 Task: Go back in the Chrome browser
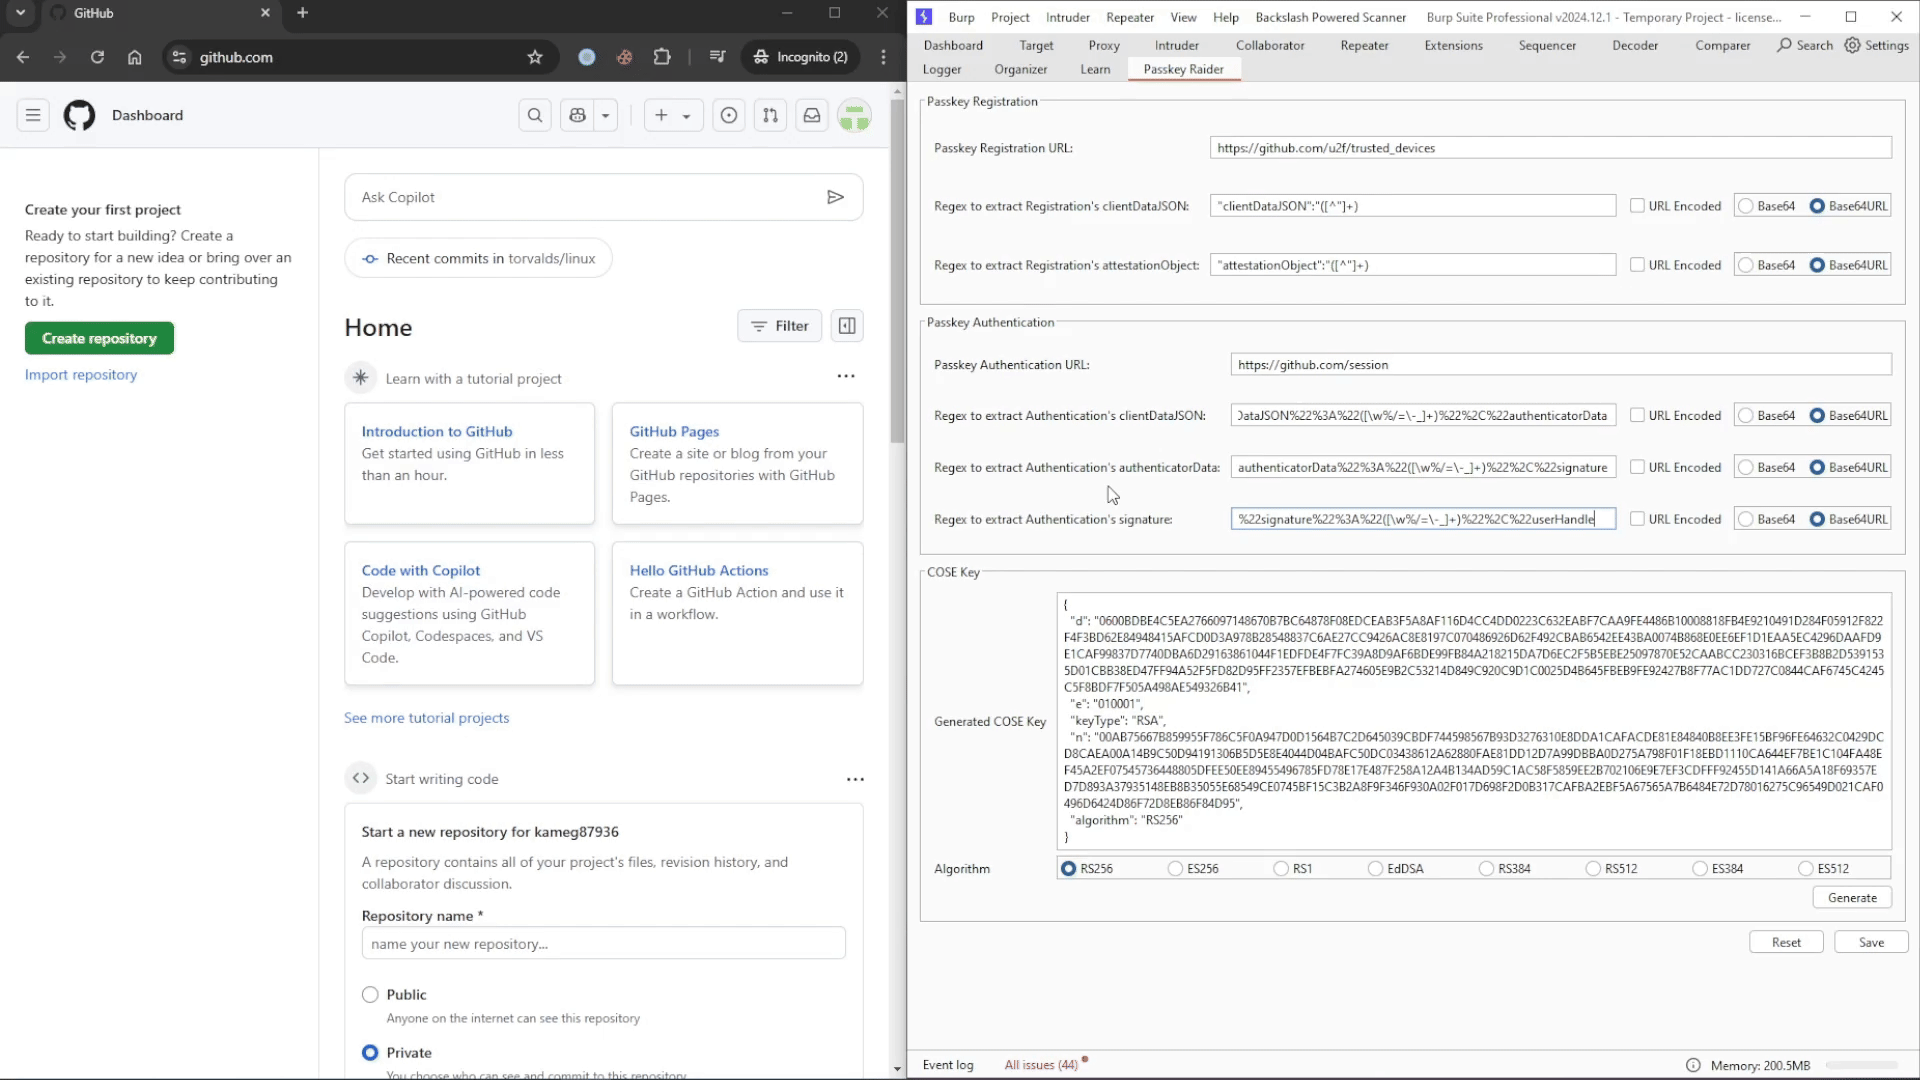23,57
